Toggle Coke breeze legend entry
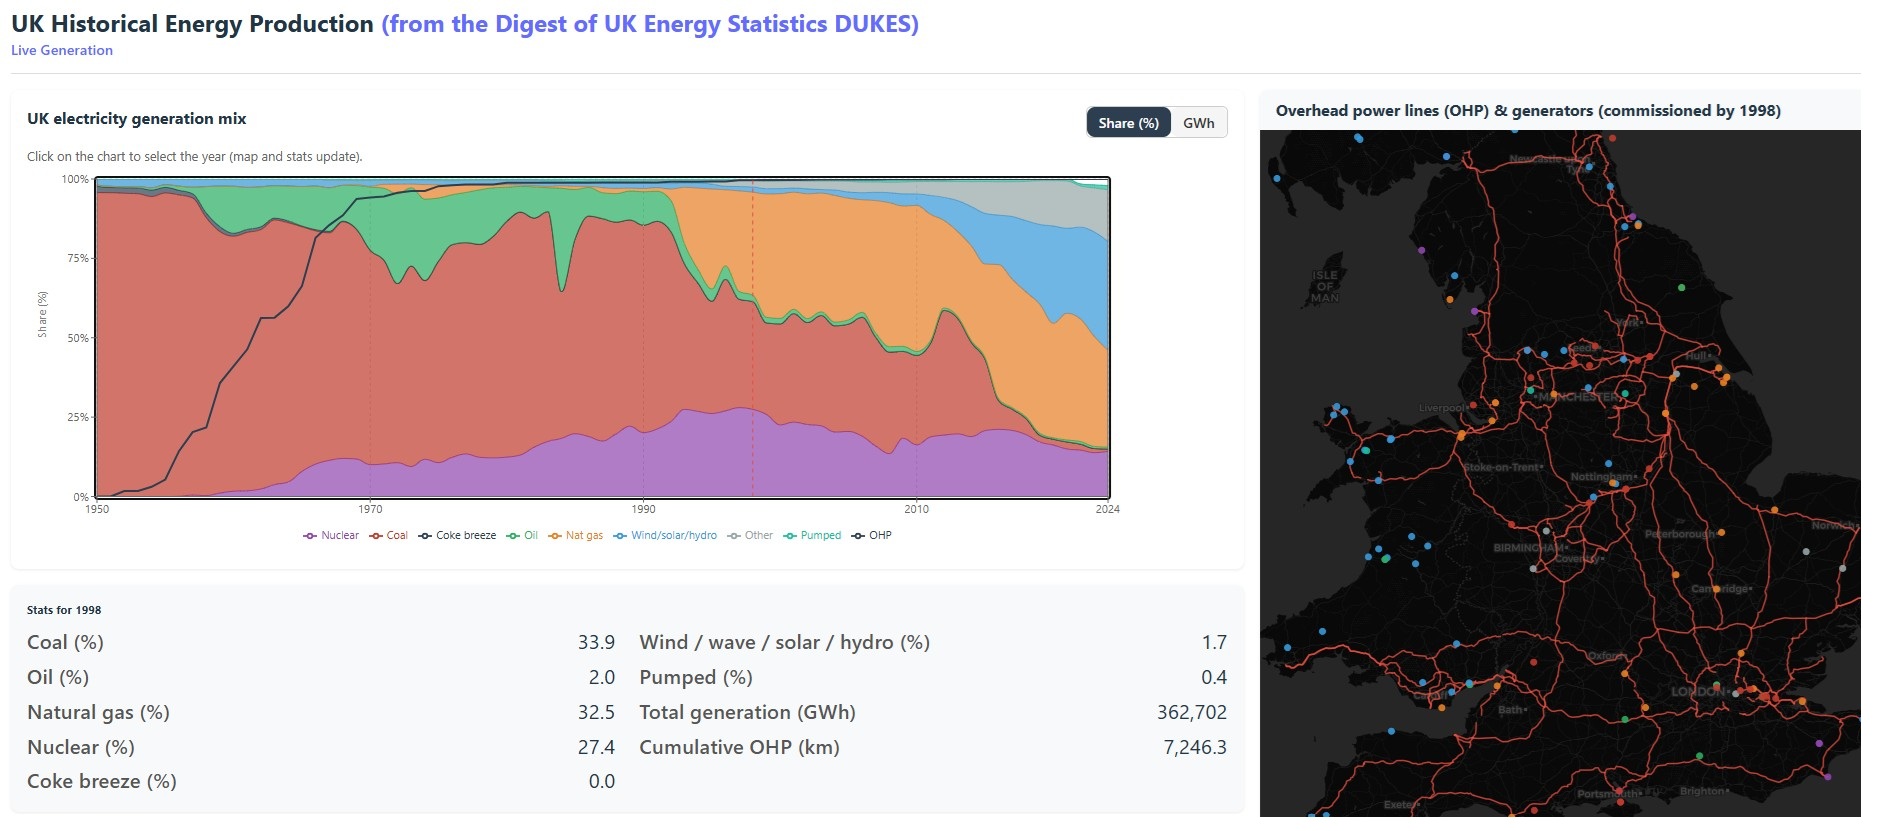This screenshot has height=831, width=1877. (x=457, y=536)
